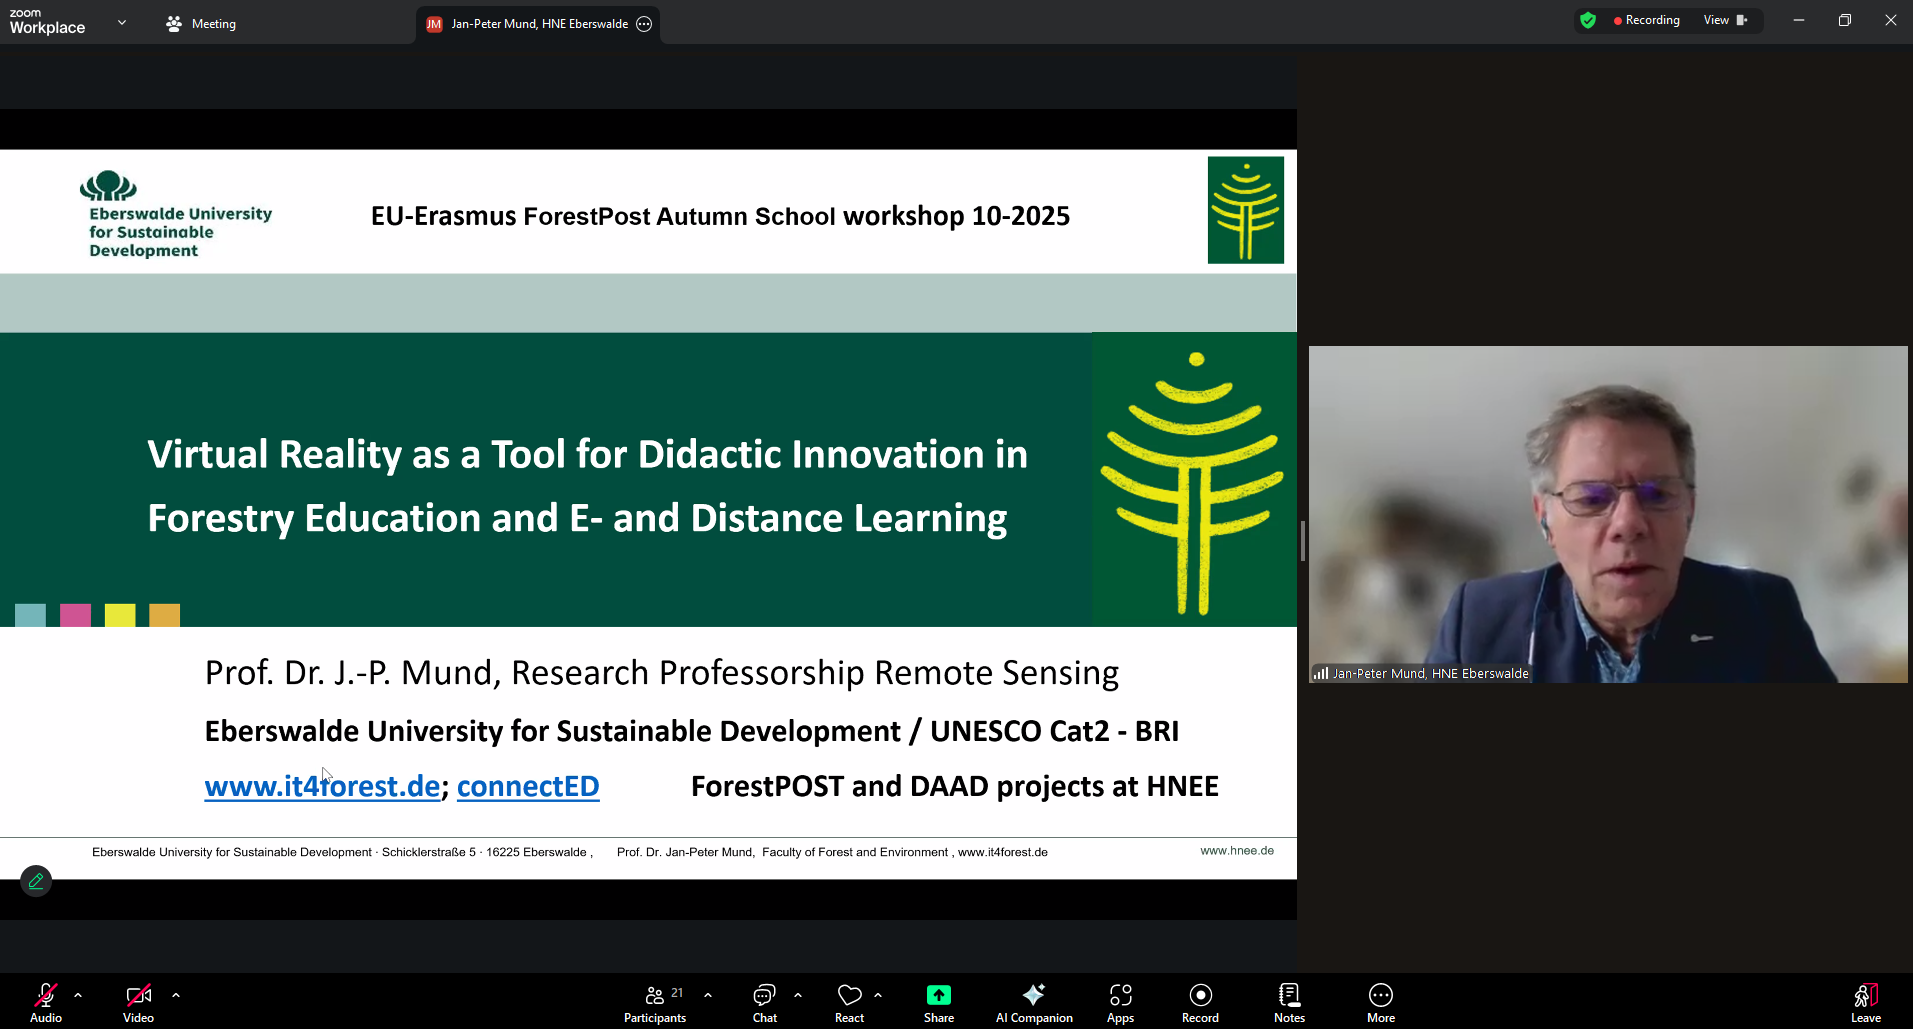This screenshot has height=1029, width=1913.
Task: Toggle recording with the Record button
Action: [1200, 1003]
